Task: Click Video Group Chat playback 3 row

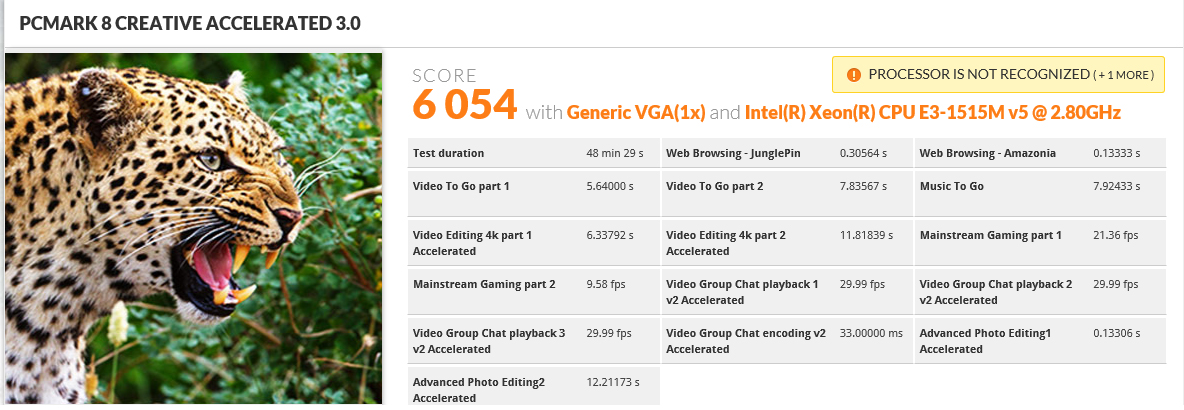Action: click(x=534, y=341)
